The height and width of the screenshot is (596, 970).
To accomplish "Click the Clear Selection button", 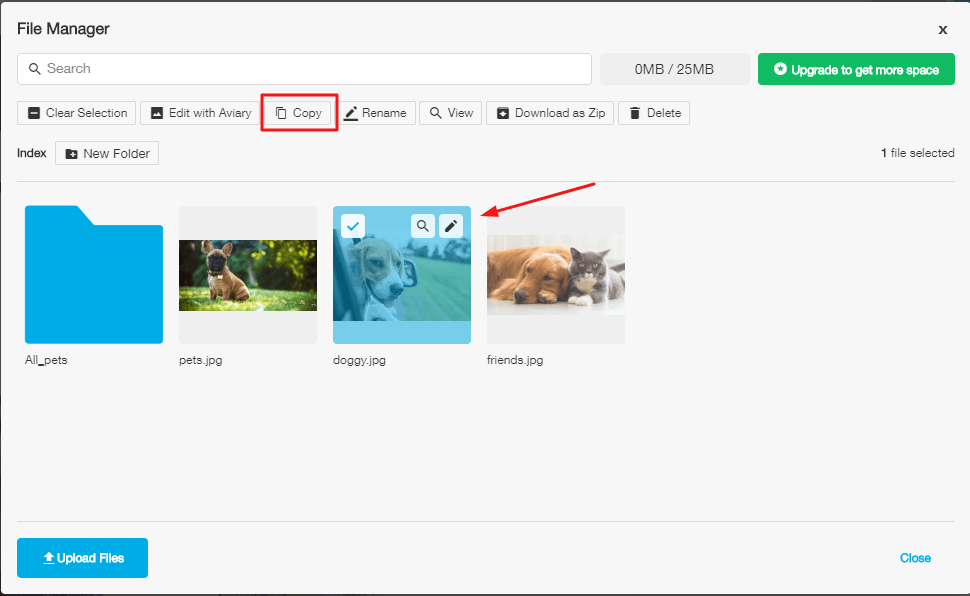I will (77, 113).
